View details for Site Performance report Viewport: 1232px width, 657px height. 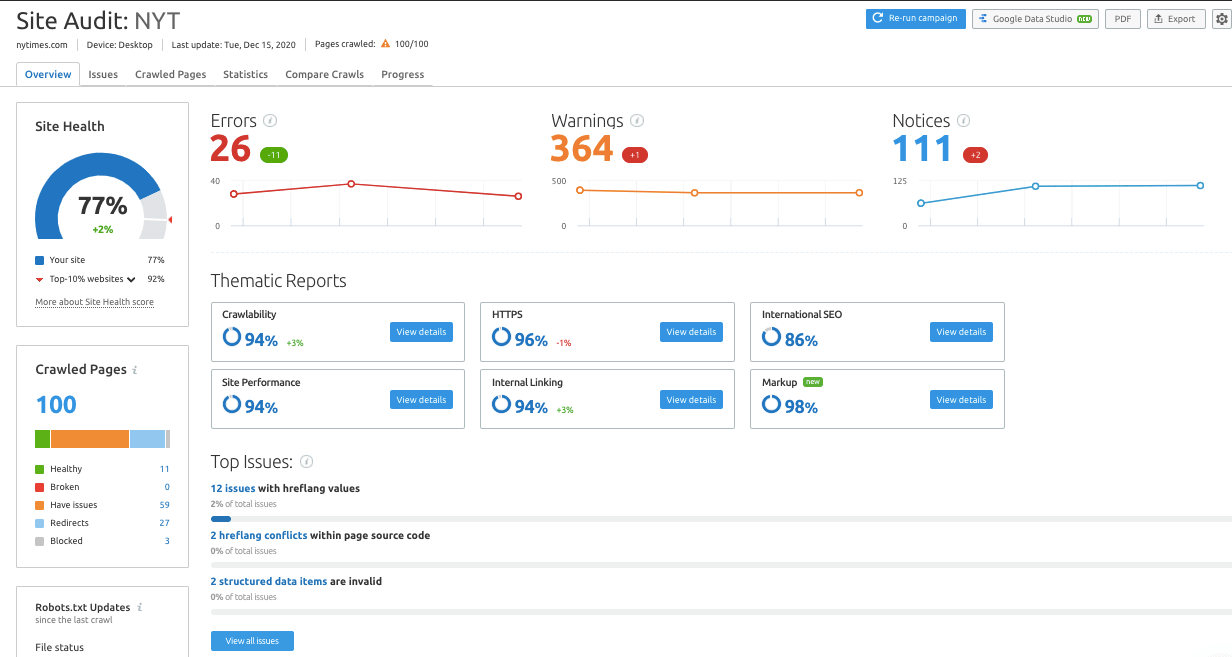421,400
